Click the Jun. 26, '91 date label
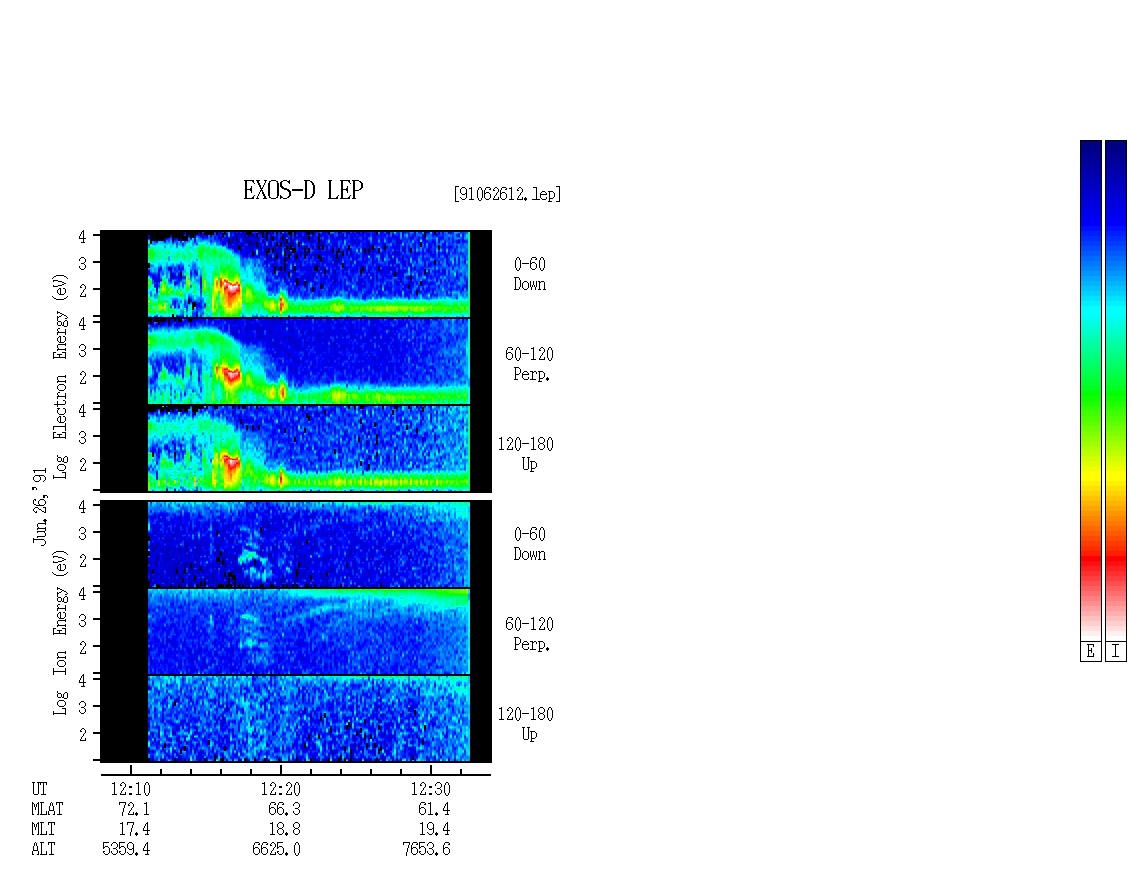The image size is (1130, 875). point(40,506)
